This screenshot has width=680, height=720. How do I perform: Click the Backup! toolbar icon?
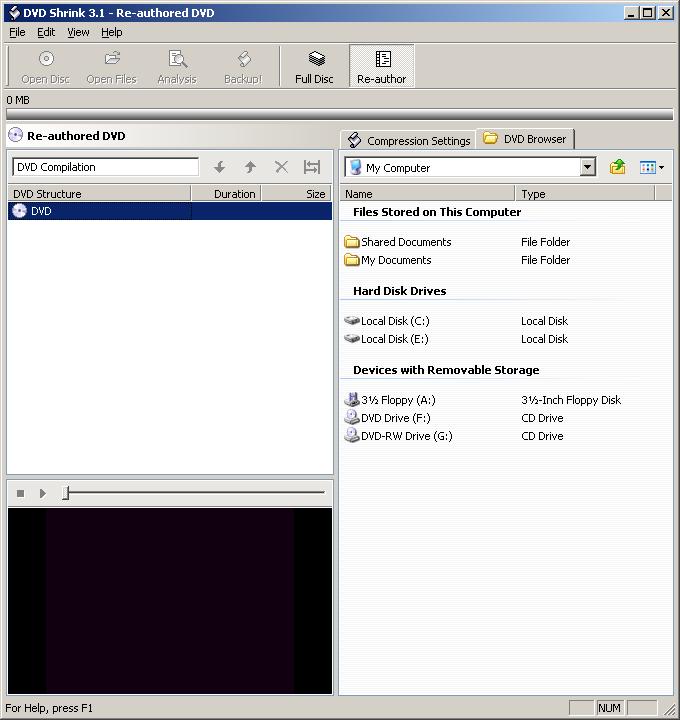[243, 67]
